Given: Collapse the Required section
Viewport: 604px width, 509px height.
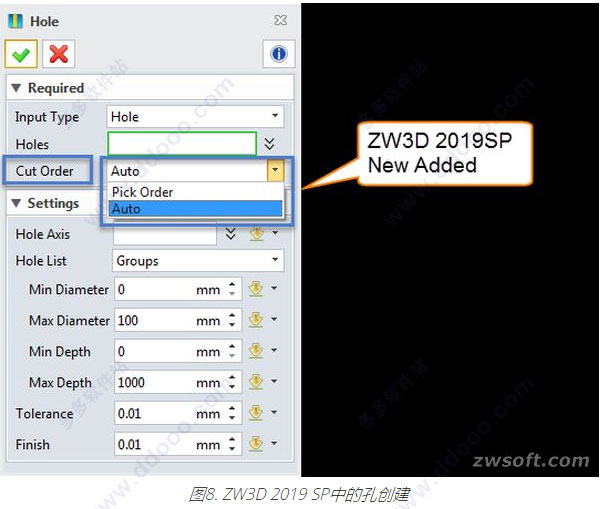Looking at the screenshot, I should tap(16, 88).
